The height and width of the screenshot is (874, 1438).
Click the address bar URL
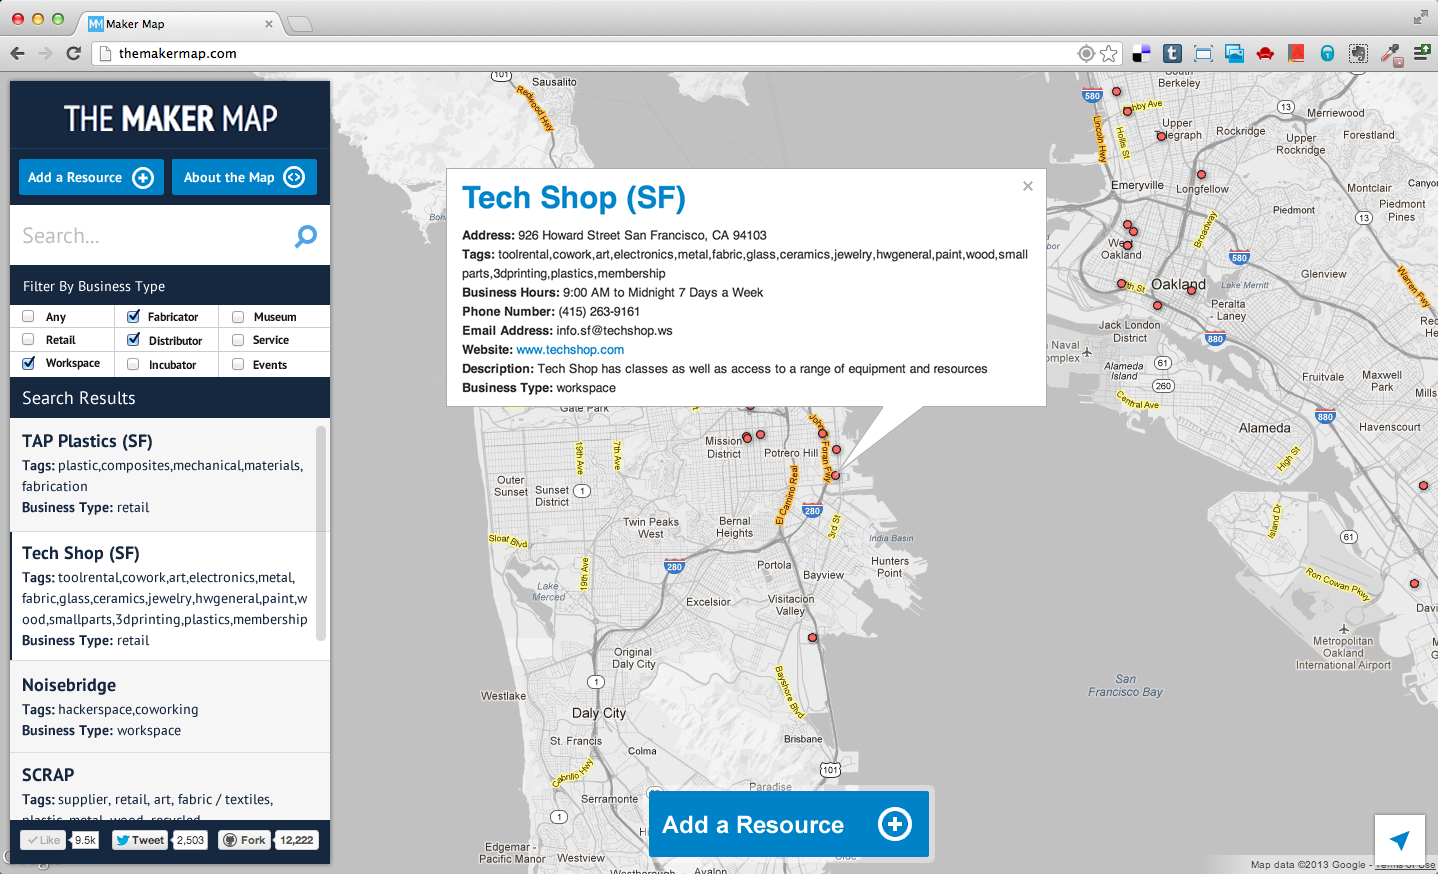click(x=178, y=53)
